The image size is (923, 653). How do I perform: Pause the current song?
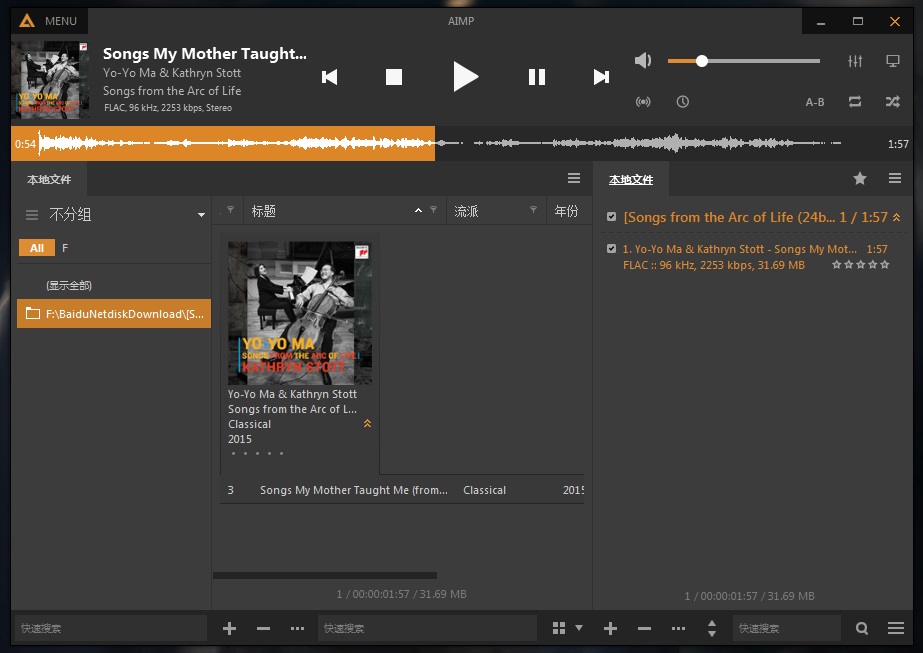click(x=537, y=77)
